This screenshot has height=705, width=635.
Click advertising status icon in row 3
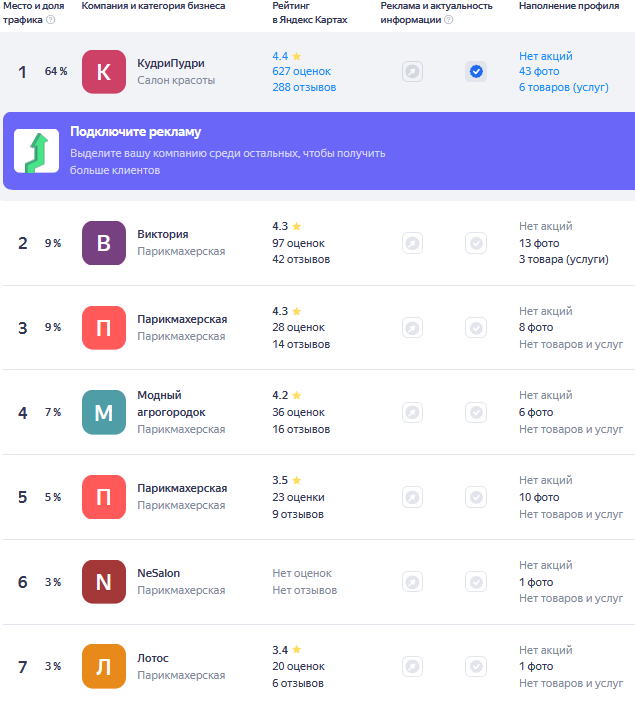tap(412, 328)
